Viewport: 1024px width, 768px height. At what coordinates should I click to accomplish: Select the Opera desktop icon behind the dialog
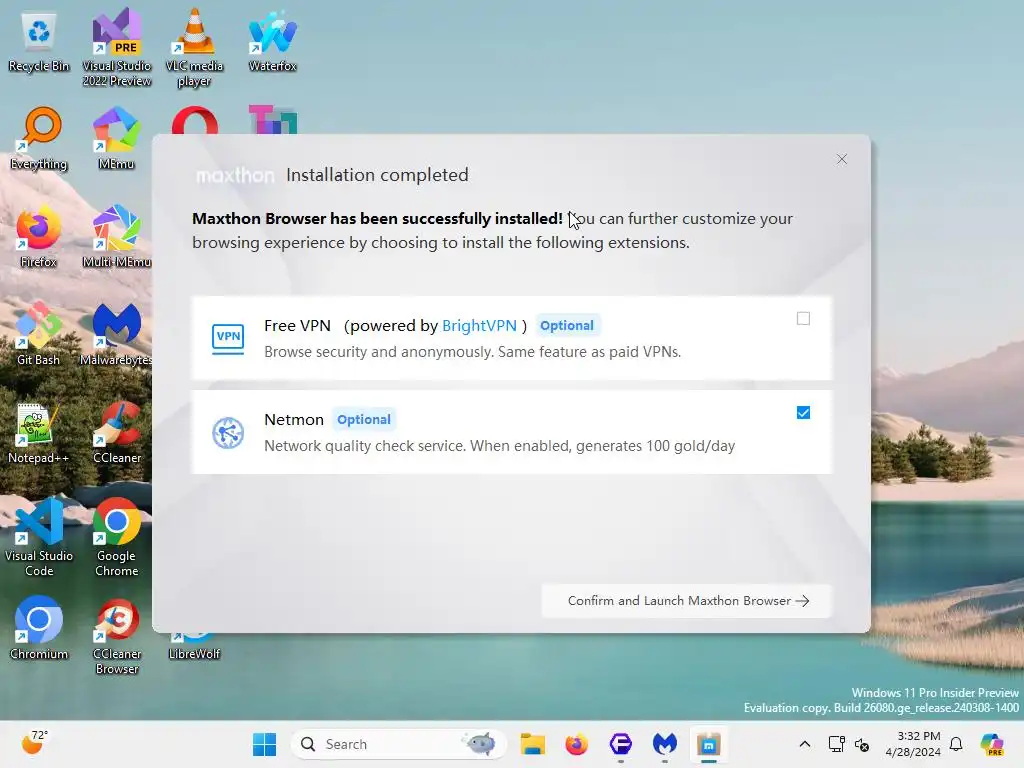pyautogui.click(x=195, y=121)
